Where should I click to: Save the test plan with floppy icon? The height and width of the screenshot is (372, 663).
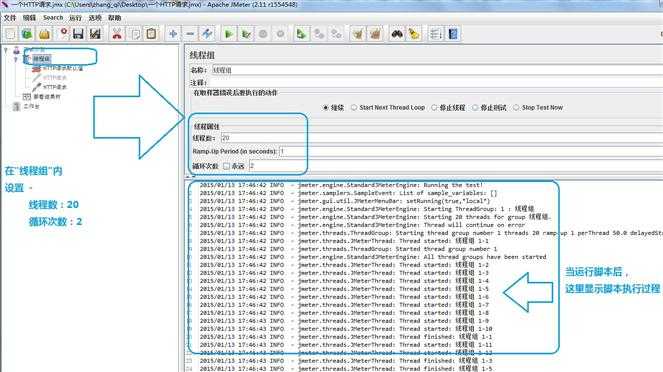coord(78,34)
